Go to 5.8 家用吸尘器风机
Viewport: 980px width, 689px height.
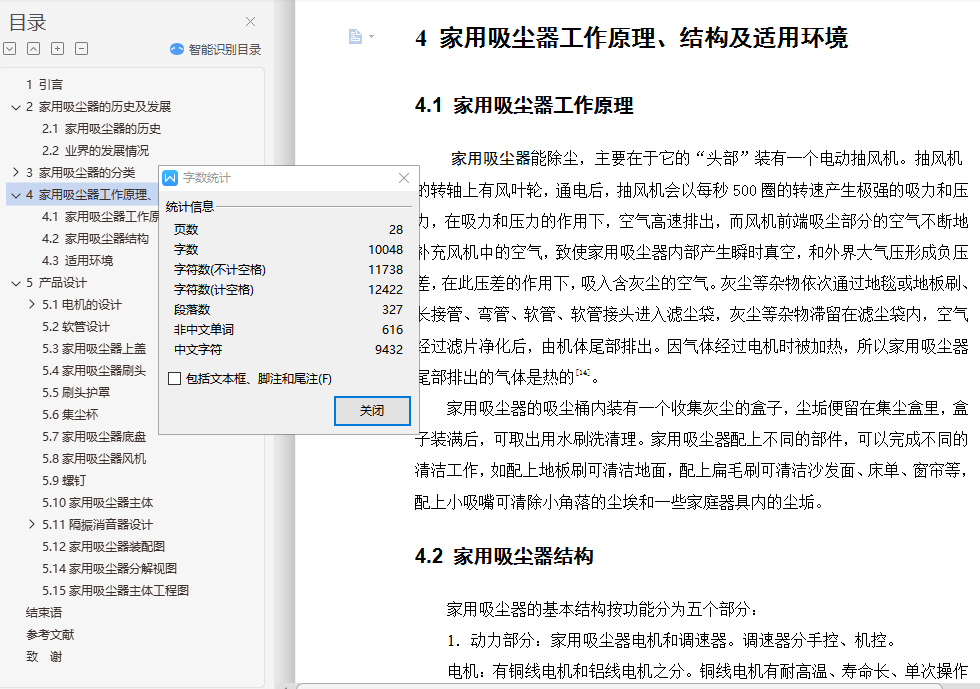[94, 459]
